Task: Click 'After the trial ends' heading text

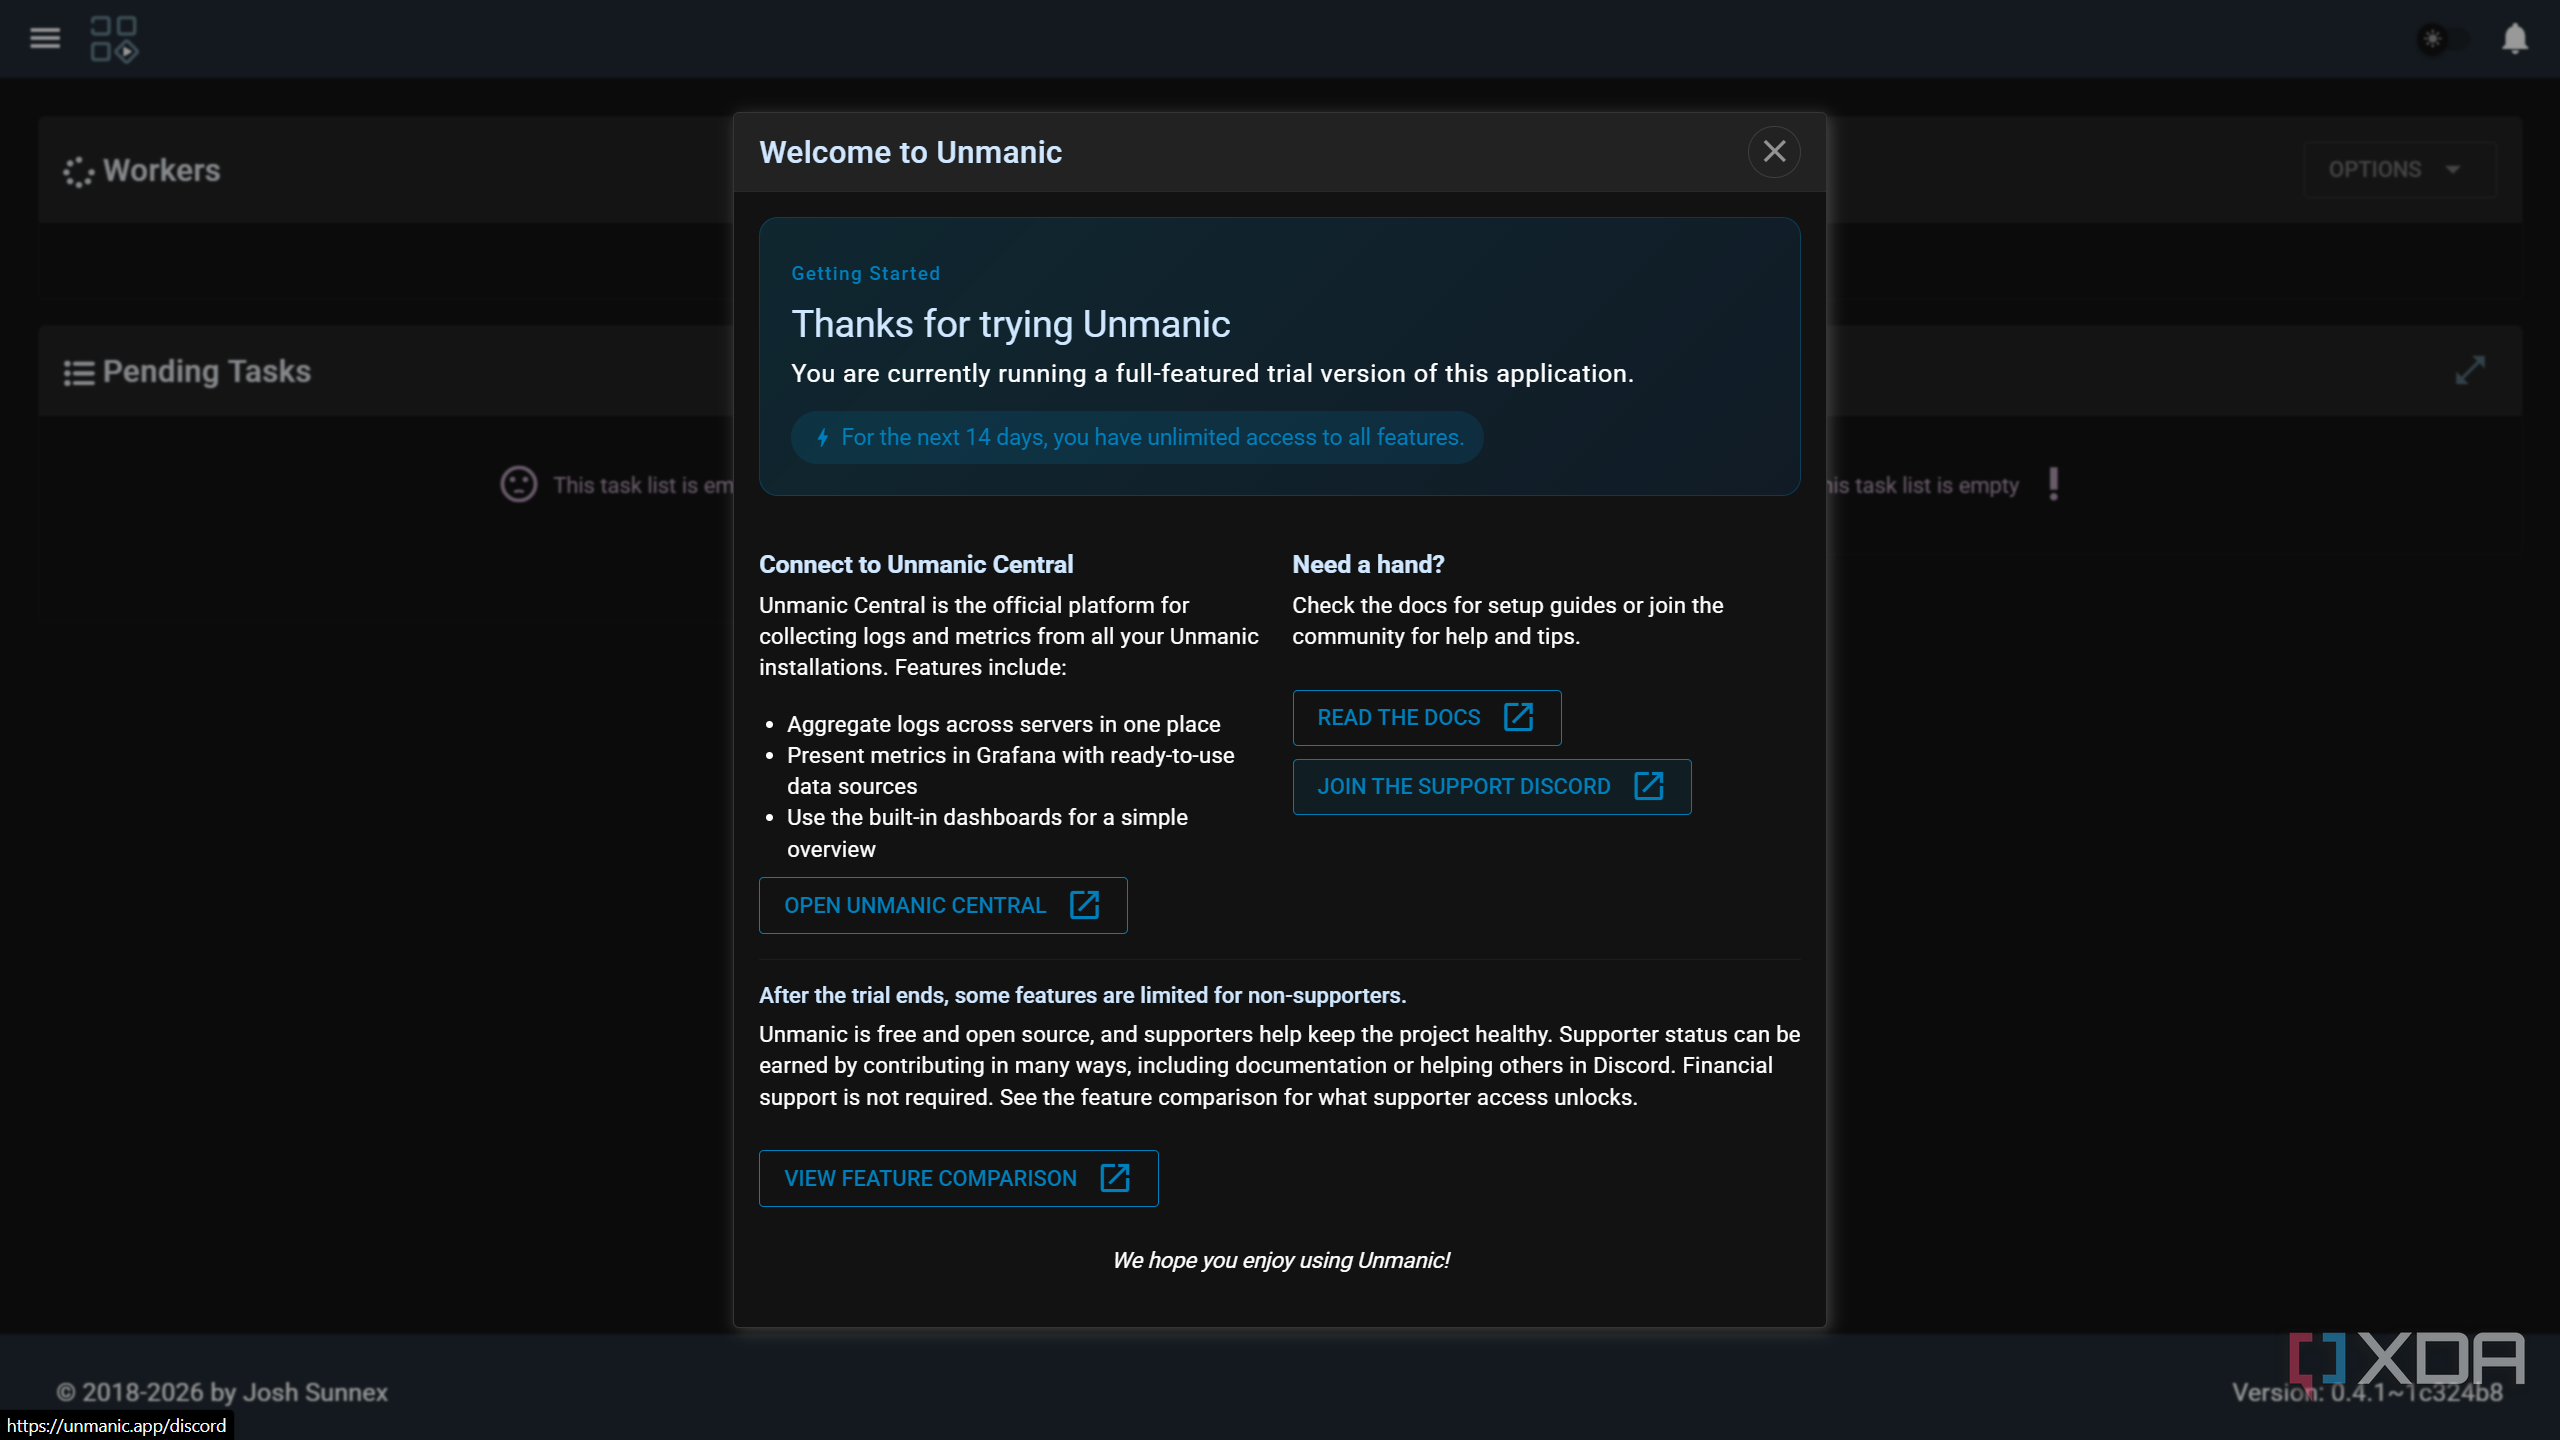Action: [1082, 995]
